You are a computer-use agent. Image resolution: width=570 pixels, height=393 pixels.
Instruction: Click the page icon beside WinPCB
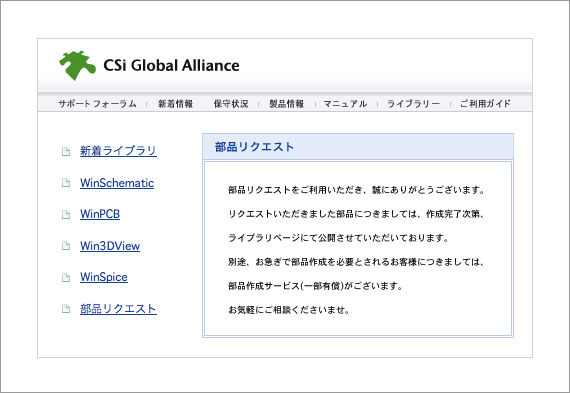[66, 214]
